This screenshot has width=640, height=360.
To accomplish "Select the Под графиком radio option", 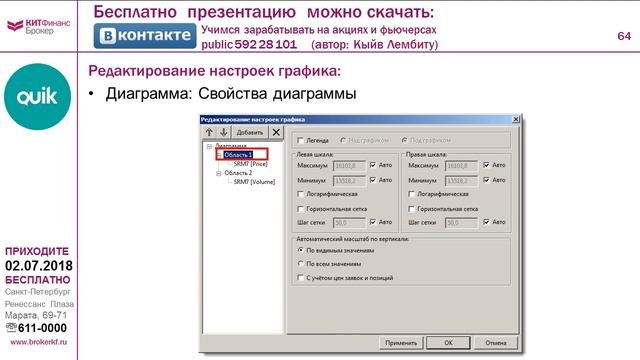I will [404, 140].
